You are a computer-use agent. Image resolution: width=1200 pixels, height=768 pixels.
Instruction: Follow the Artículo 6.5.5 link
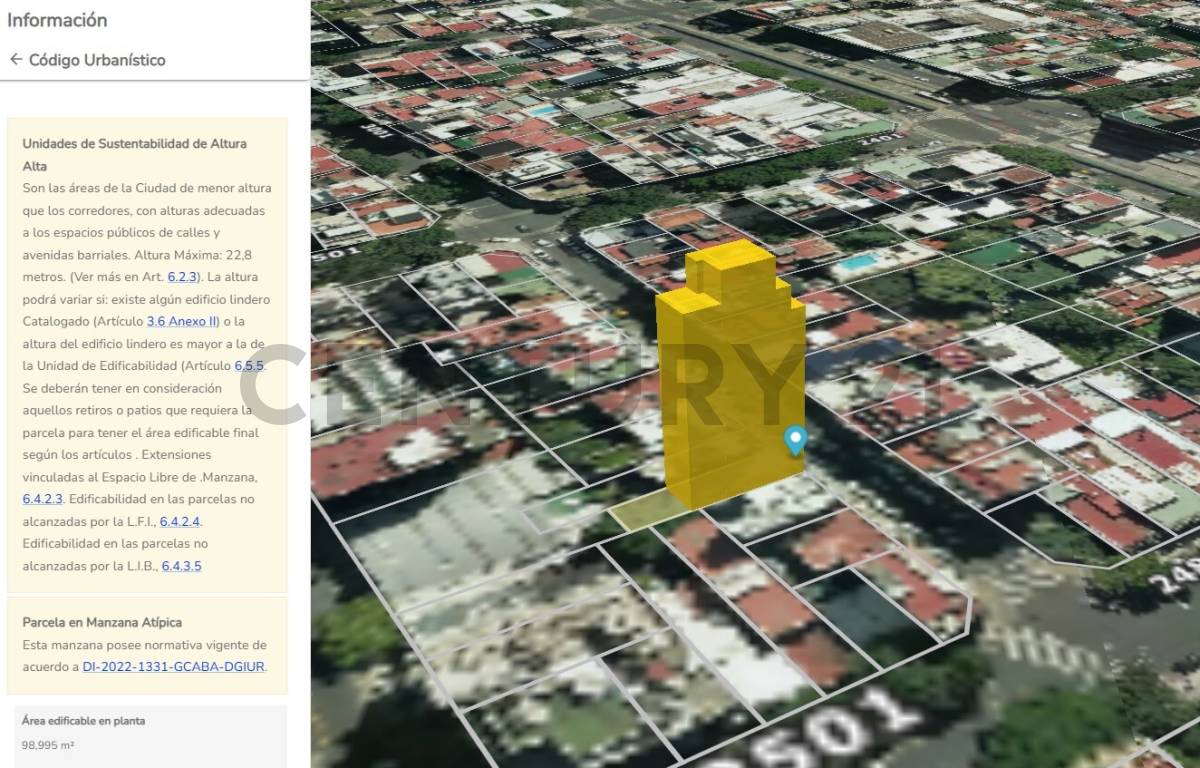[250, 366]
